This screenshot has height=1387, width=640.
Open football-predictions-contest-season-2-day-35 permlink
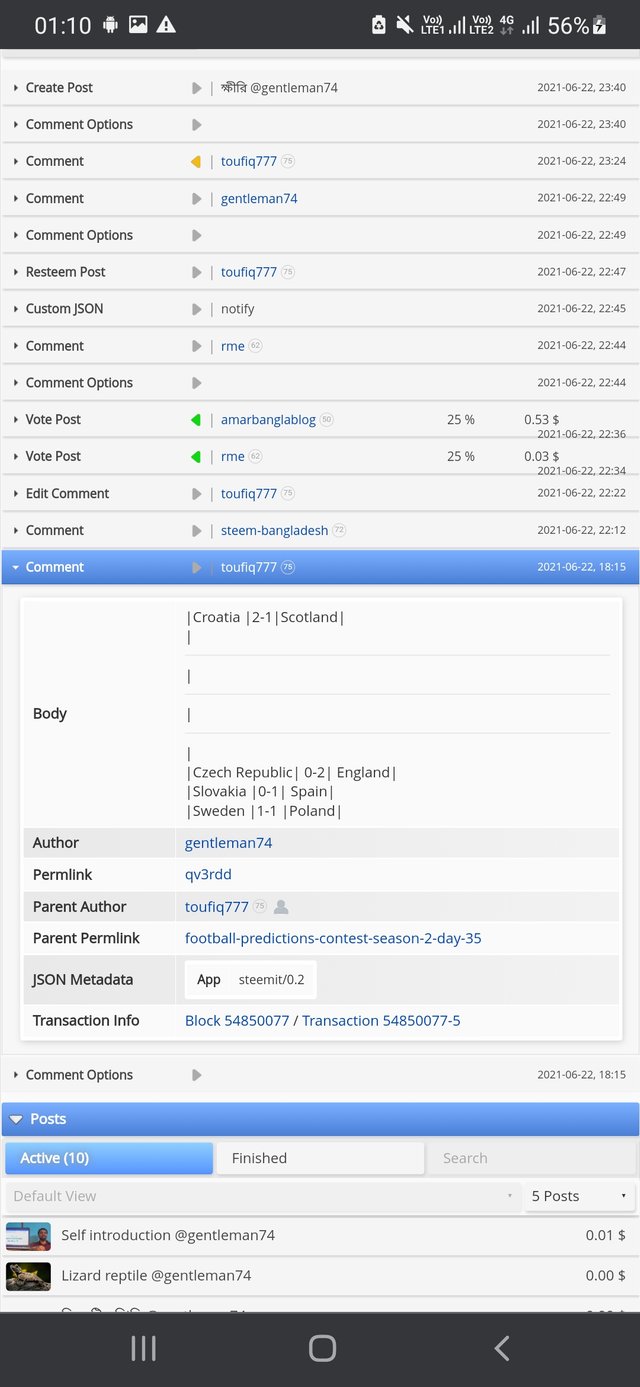[333, 939]
